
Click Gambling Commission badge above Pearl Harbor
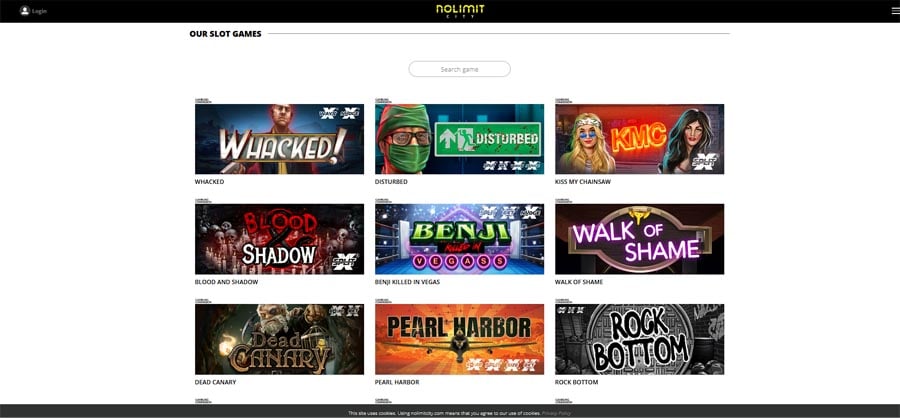(x=383, y=301)
